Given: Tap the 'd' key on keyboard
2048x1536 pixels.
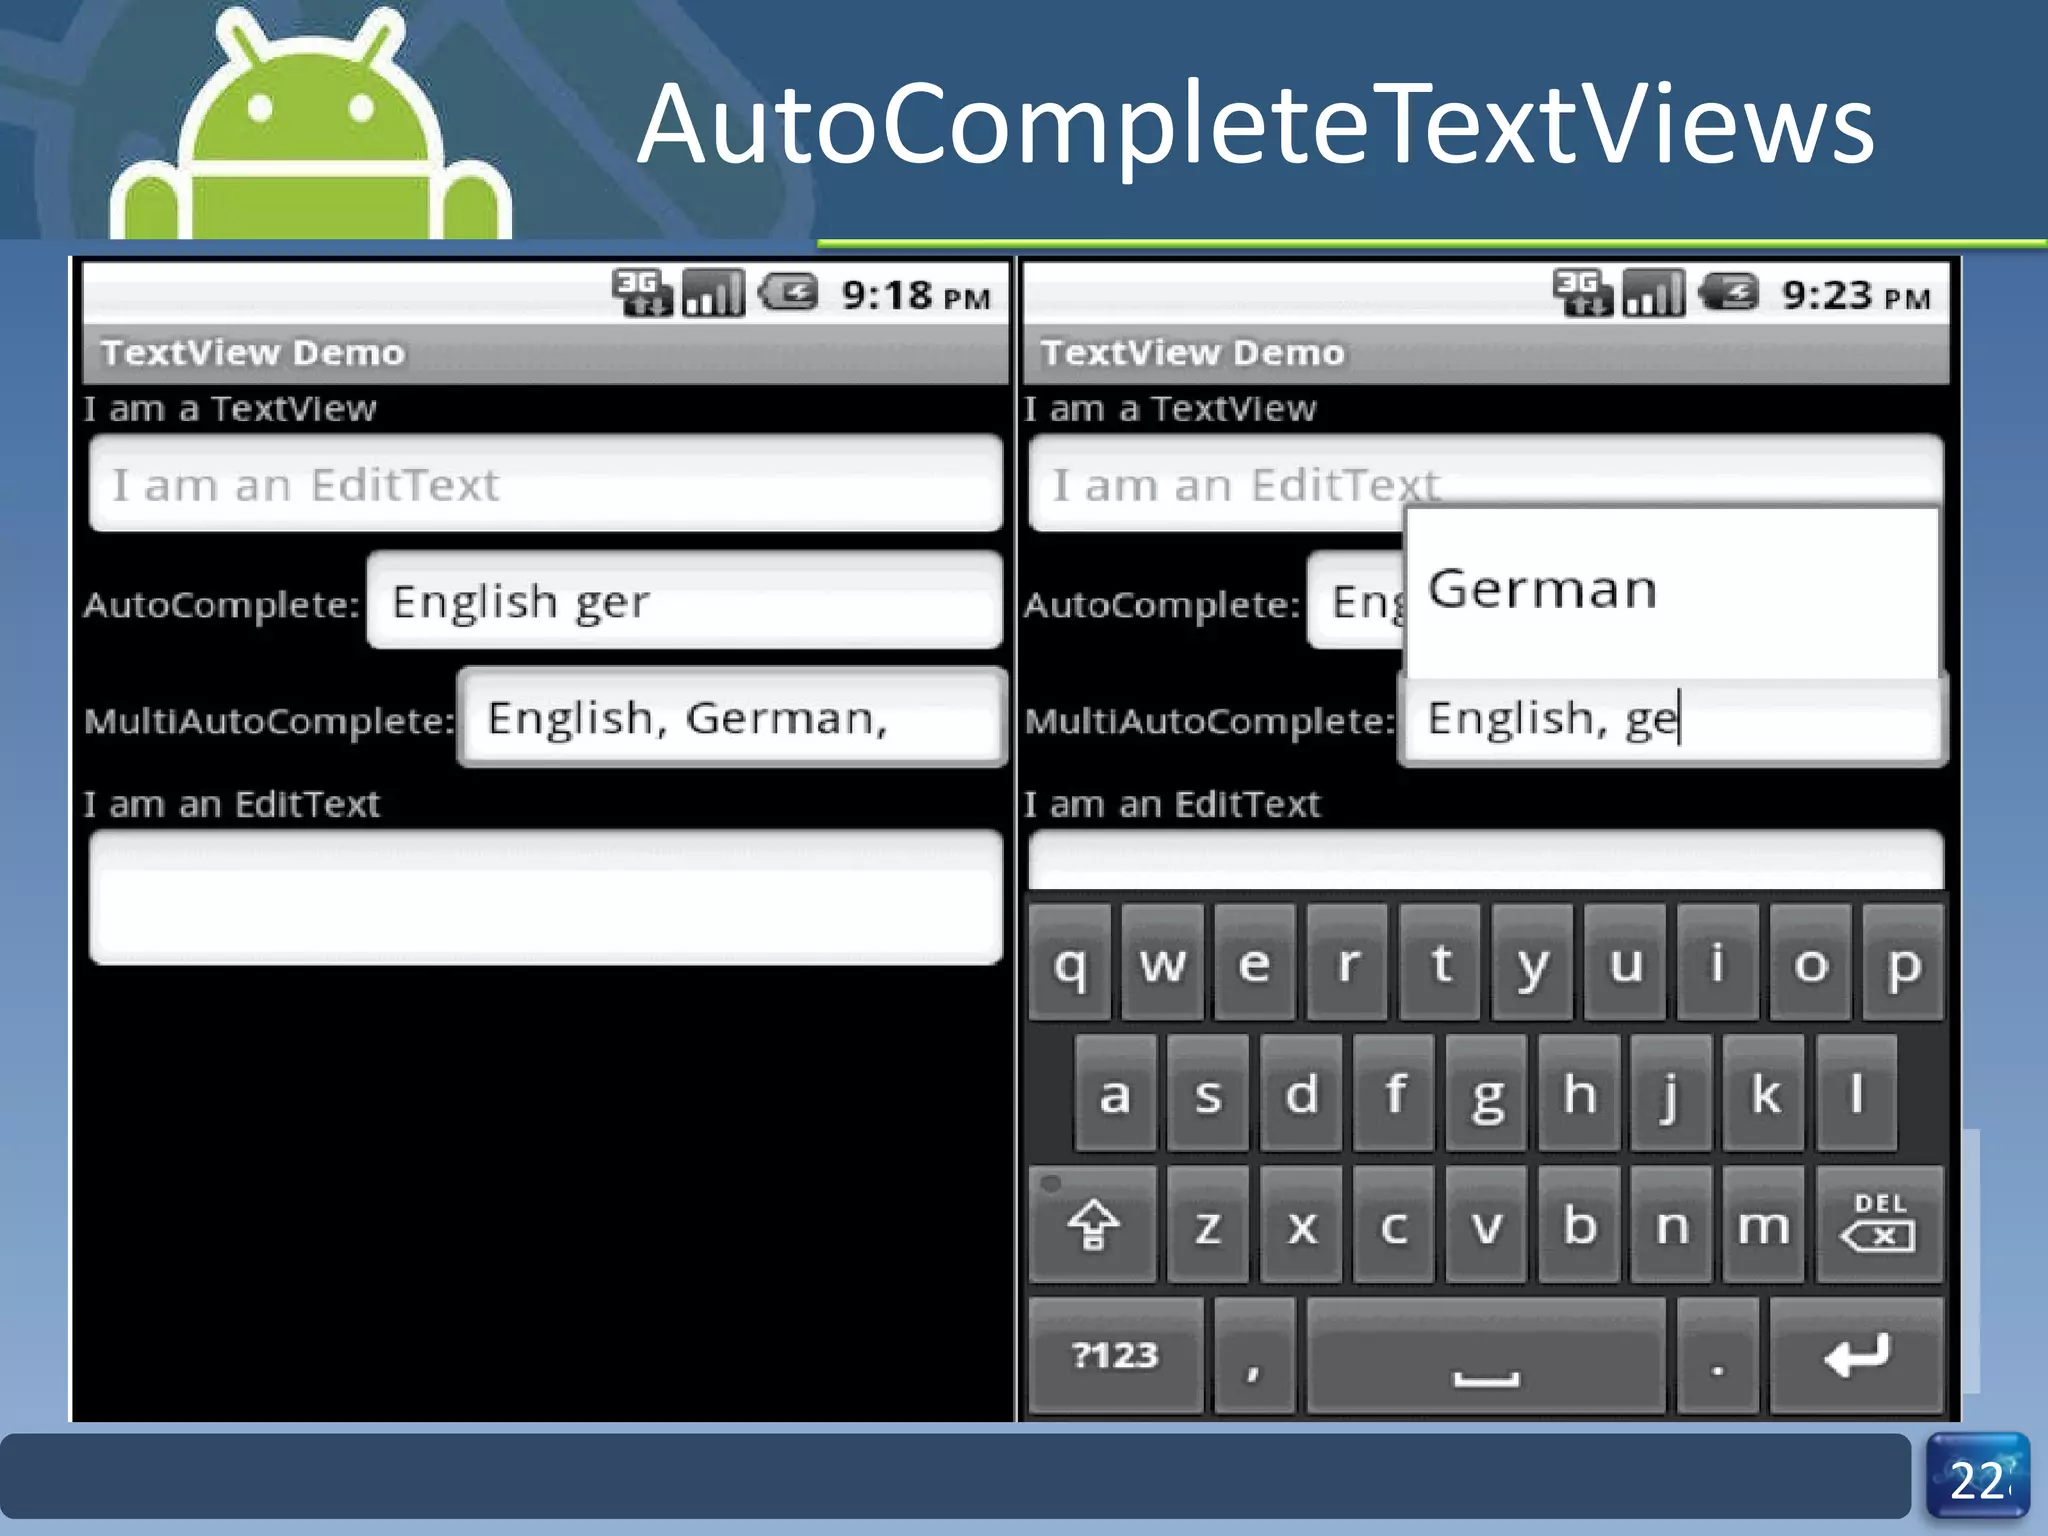Looking at the screenshot, I should [x=1301, y=1093].
